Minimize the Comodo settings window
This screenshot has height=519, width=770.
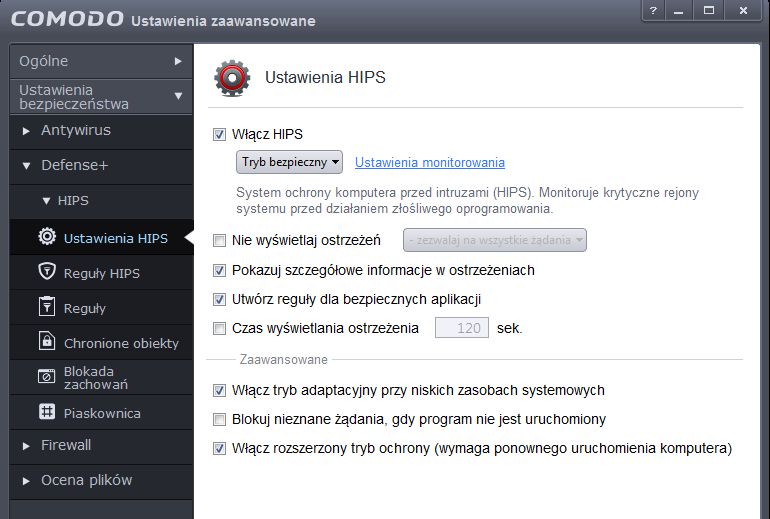(679, 10)
